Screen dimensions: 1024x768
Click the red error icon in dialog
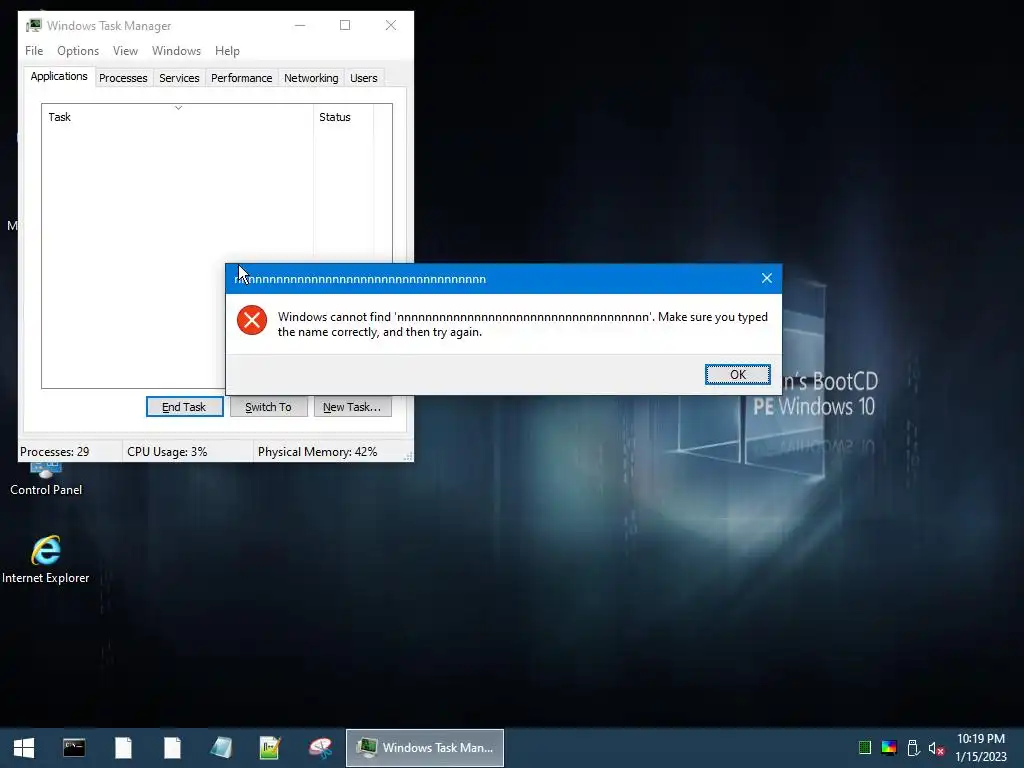click(251, 320)
